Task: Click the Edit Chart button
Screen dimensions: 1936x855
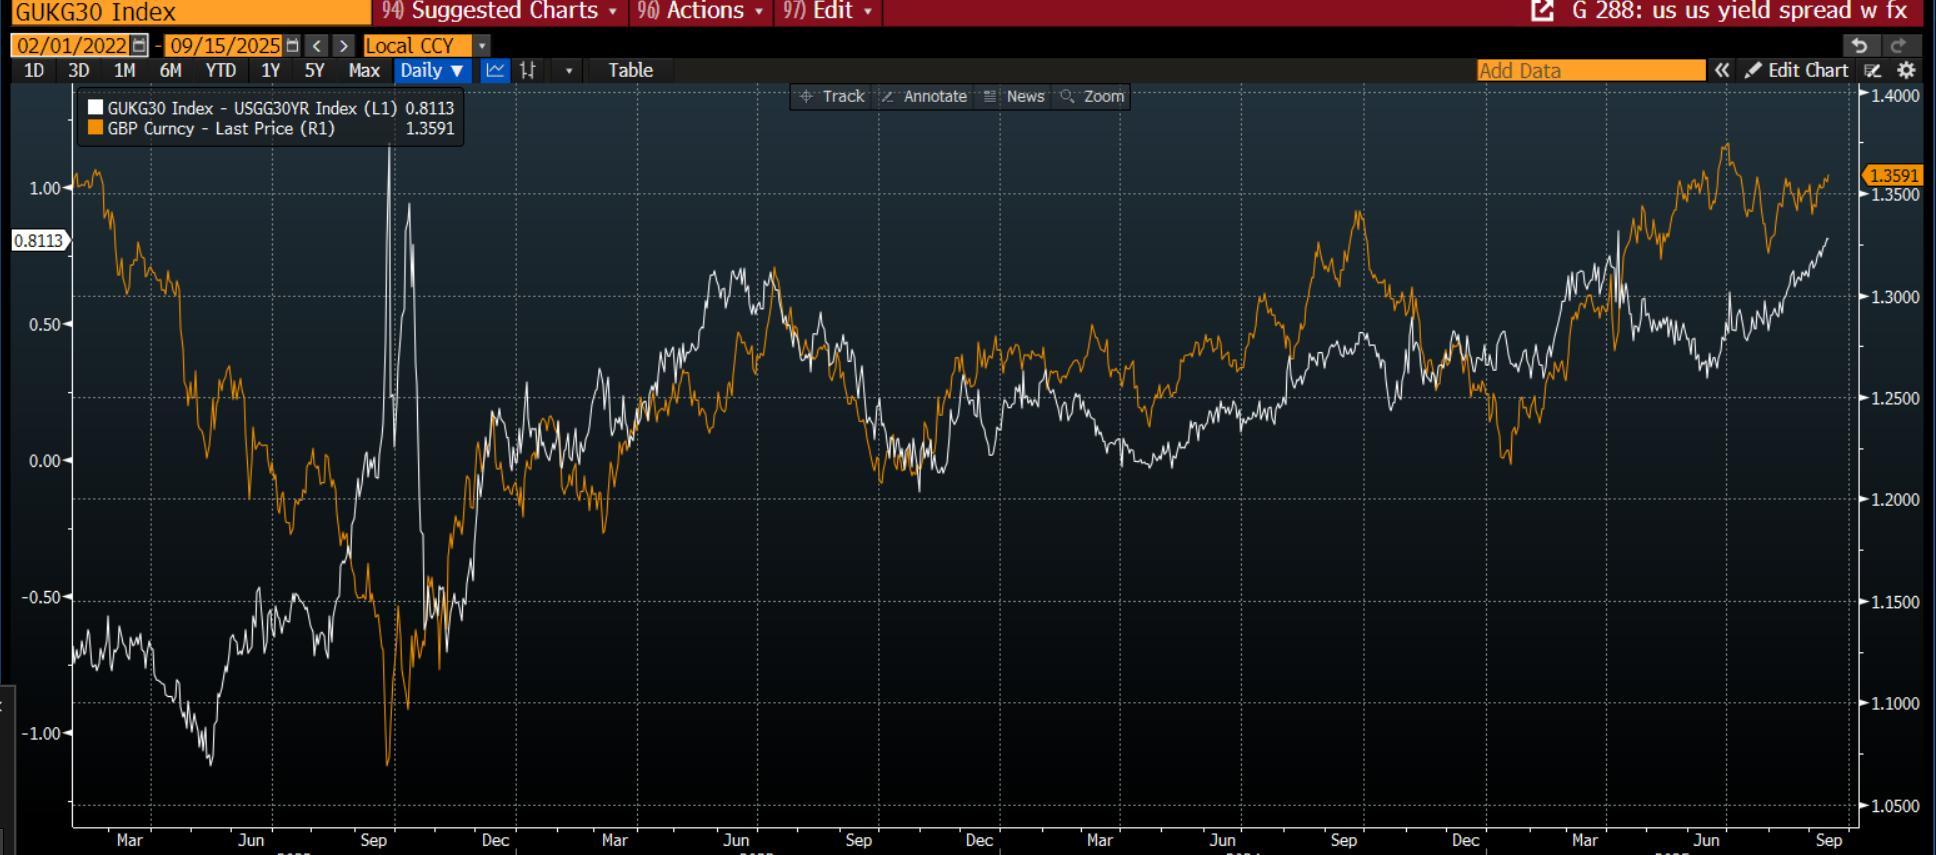Action: 1797,70
